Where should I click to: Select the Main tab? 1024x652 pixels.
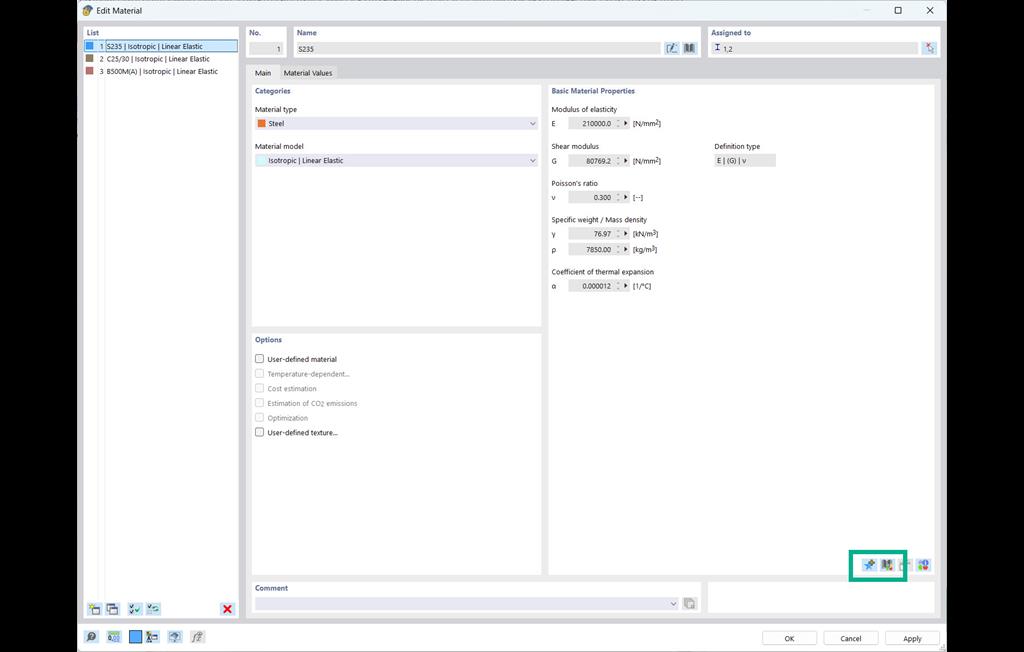point(262,72)
